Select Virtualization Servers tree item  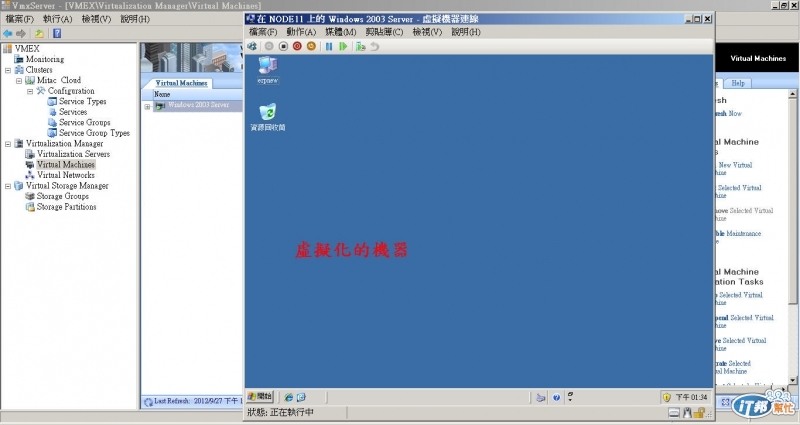pyautogui.click(x=73, y=154)
